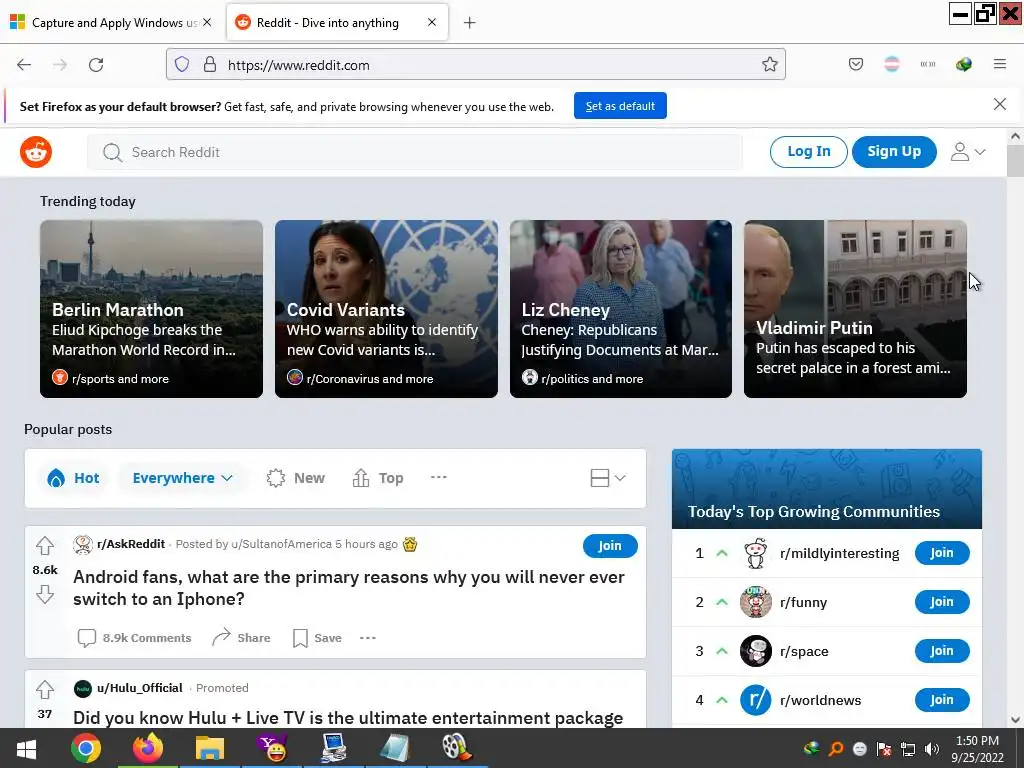Sort posts by Hot
The image size is (1024, 768).
click(73, 478)
